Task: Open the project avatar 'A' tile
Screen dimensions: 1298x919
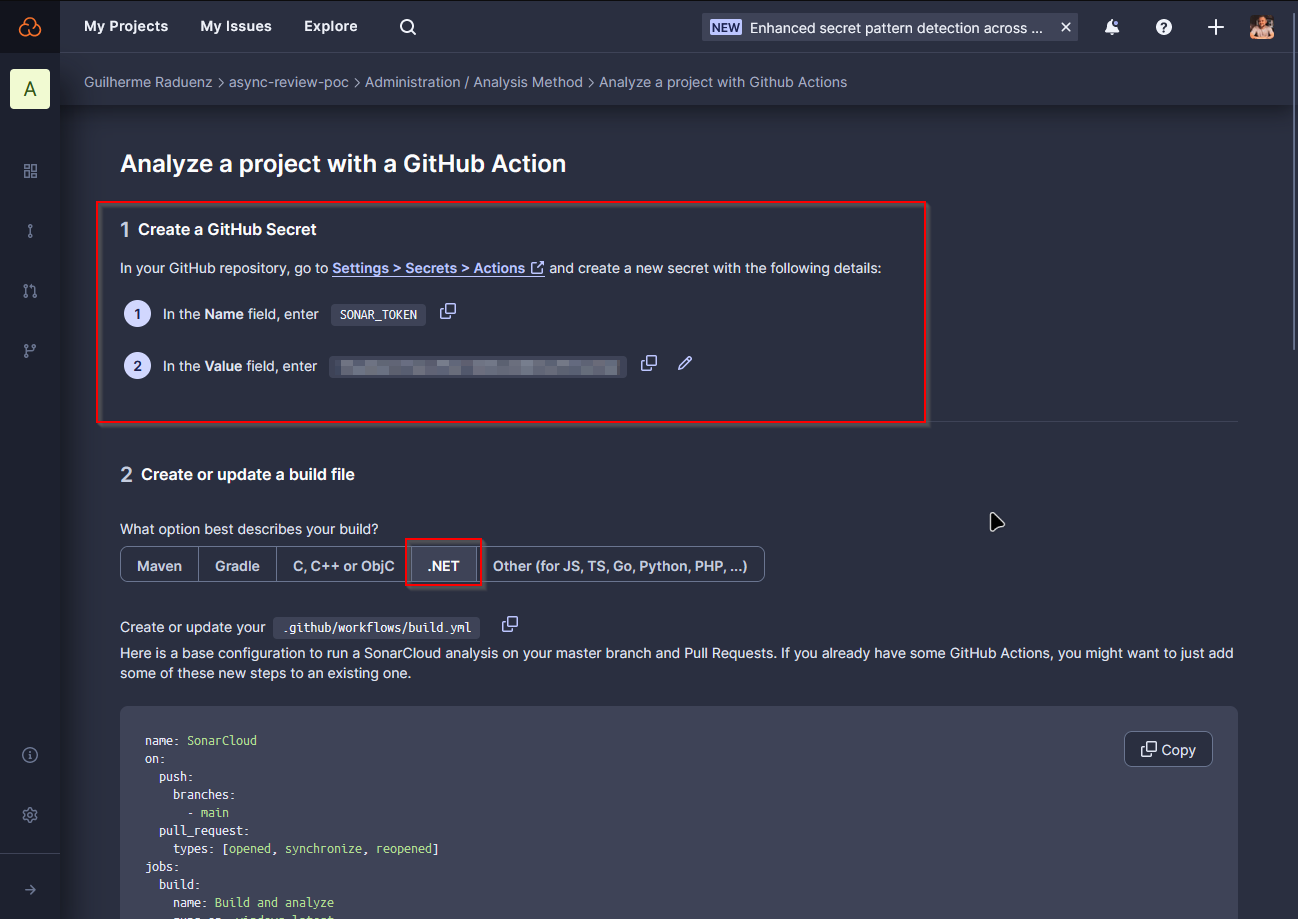Action: (30, 89)
